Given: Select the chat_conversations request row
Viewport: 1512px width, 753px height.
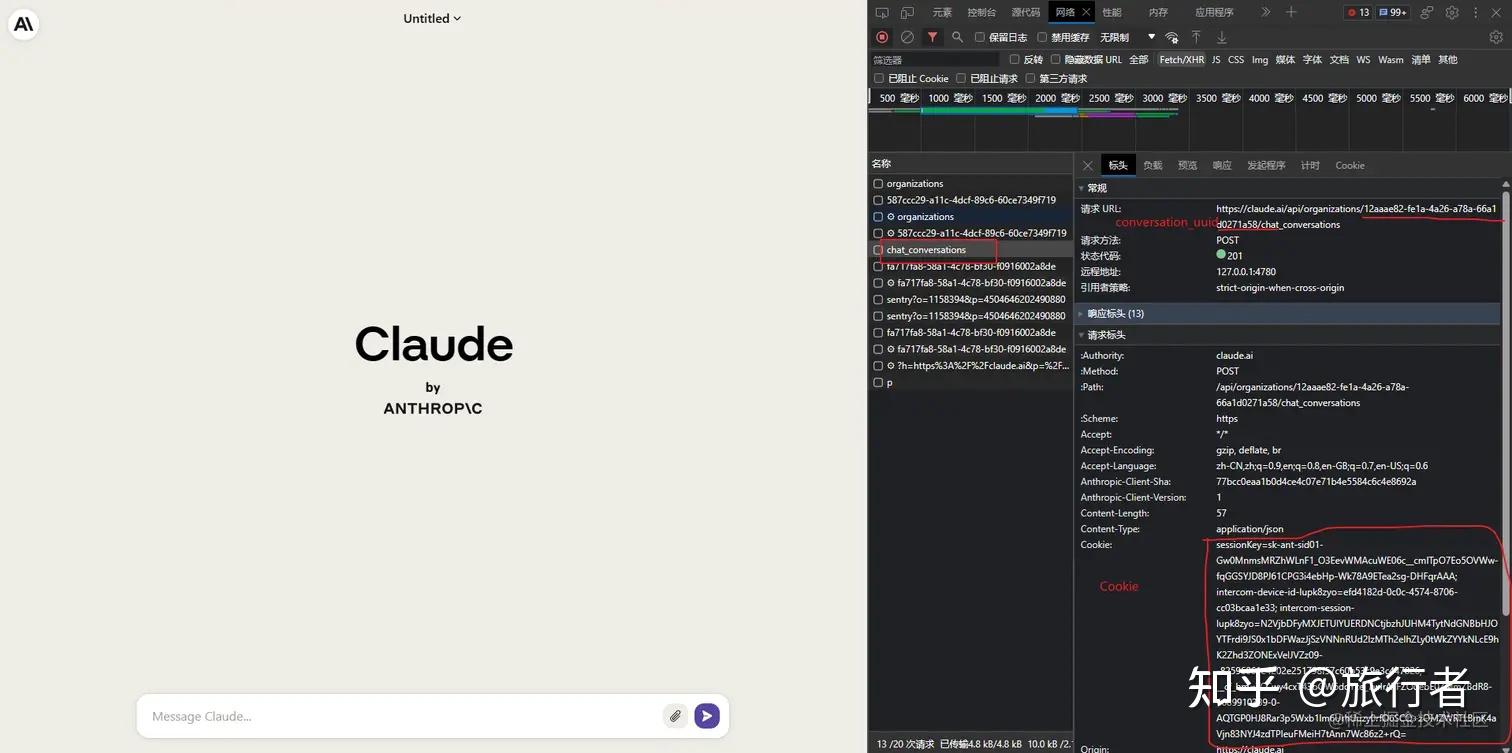Looking at the screenshot, I should (x=970, y=250).
